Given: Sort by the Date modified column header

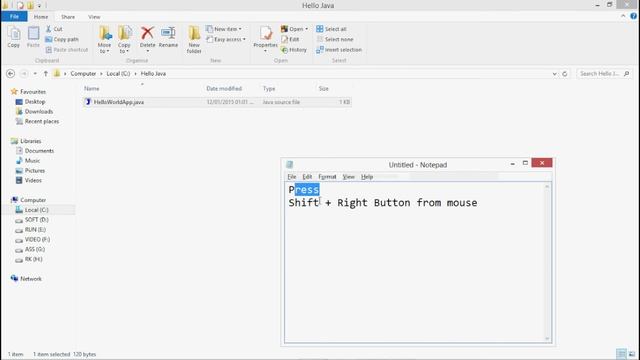Looking at the screenshot, I should pos(224,89).
